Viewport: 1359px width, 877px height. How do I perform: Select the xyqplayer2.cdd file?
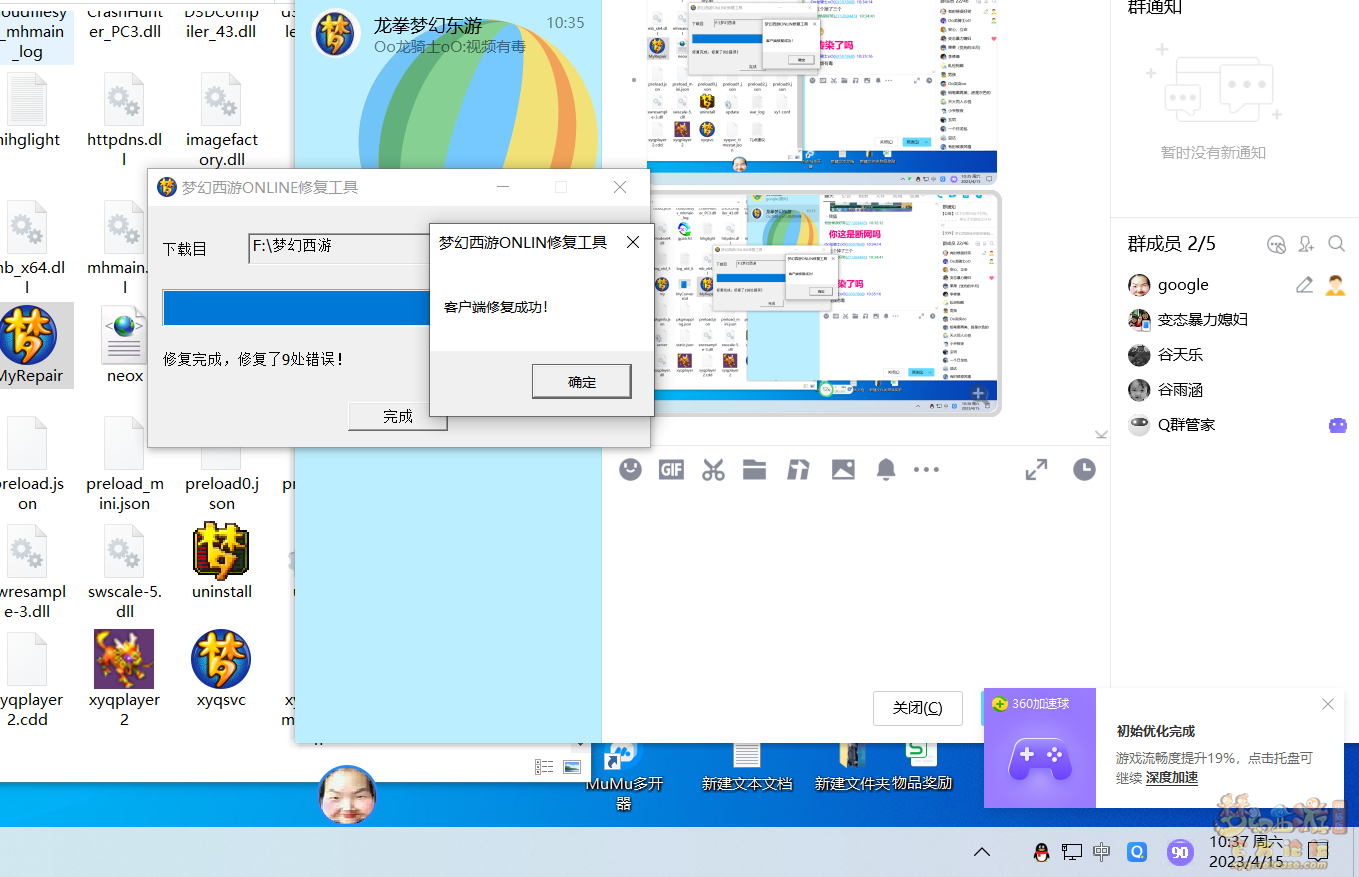[27, 679]
